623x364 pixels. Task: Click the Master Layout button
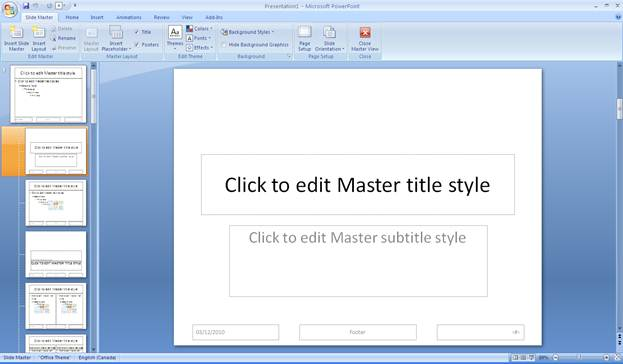[x=91, y=39]
